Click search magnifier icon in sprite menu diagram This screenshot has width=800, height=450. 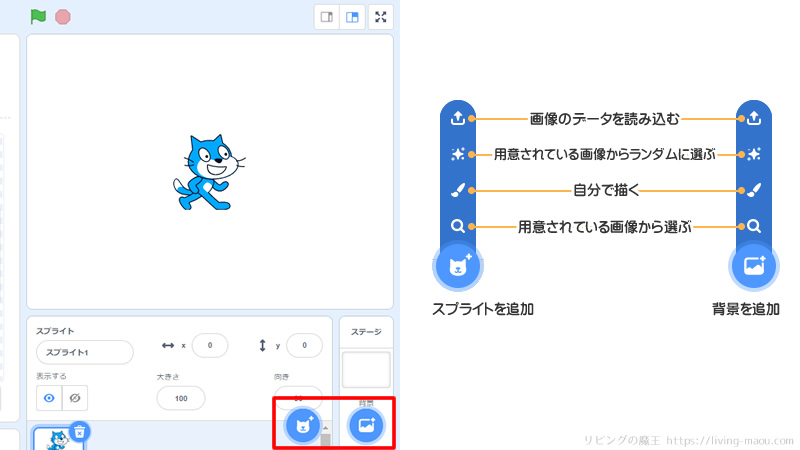[x=458, y=226]
